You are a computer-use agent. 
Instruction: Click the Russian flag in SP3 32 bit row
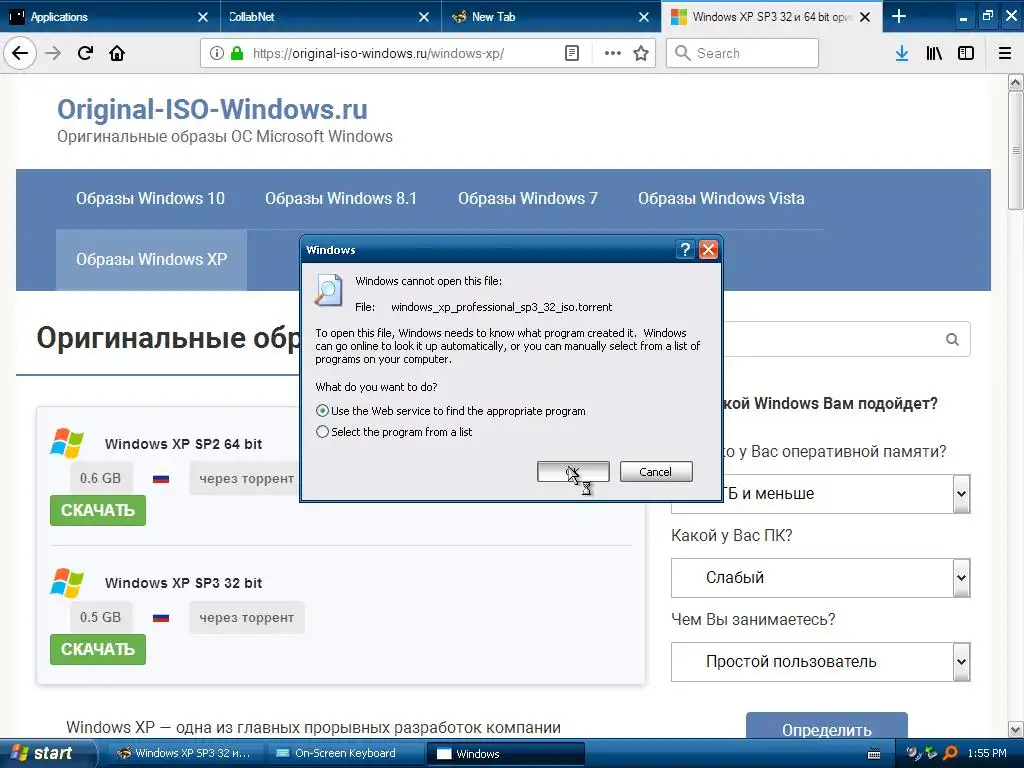point(161,618)
